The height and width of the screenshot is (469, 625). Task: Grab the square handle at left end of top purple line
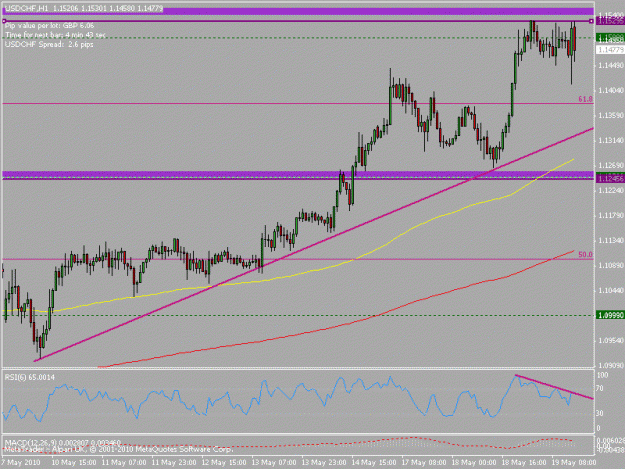4,21
